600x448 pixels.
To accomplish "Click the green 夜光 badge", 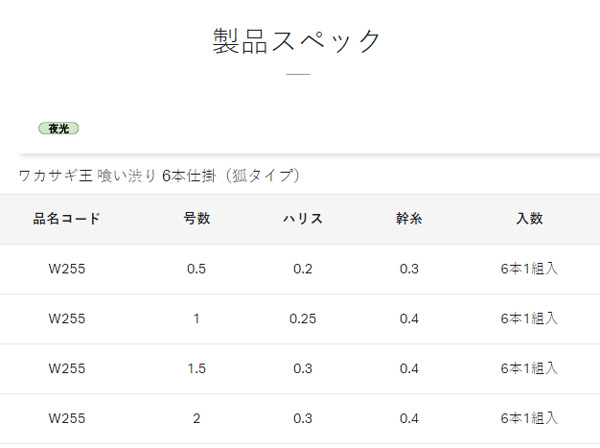I will coord(59,129).
